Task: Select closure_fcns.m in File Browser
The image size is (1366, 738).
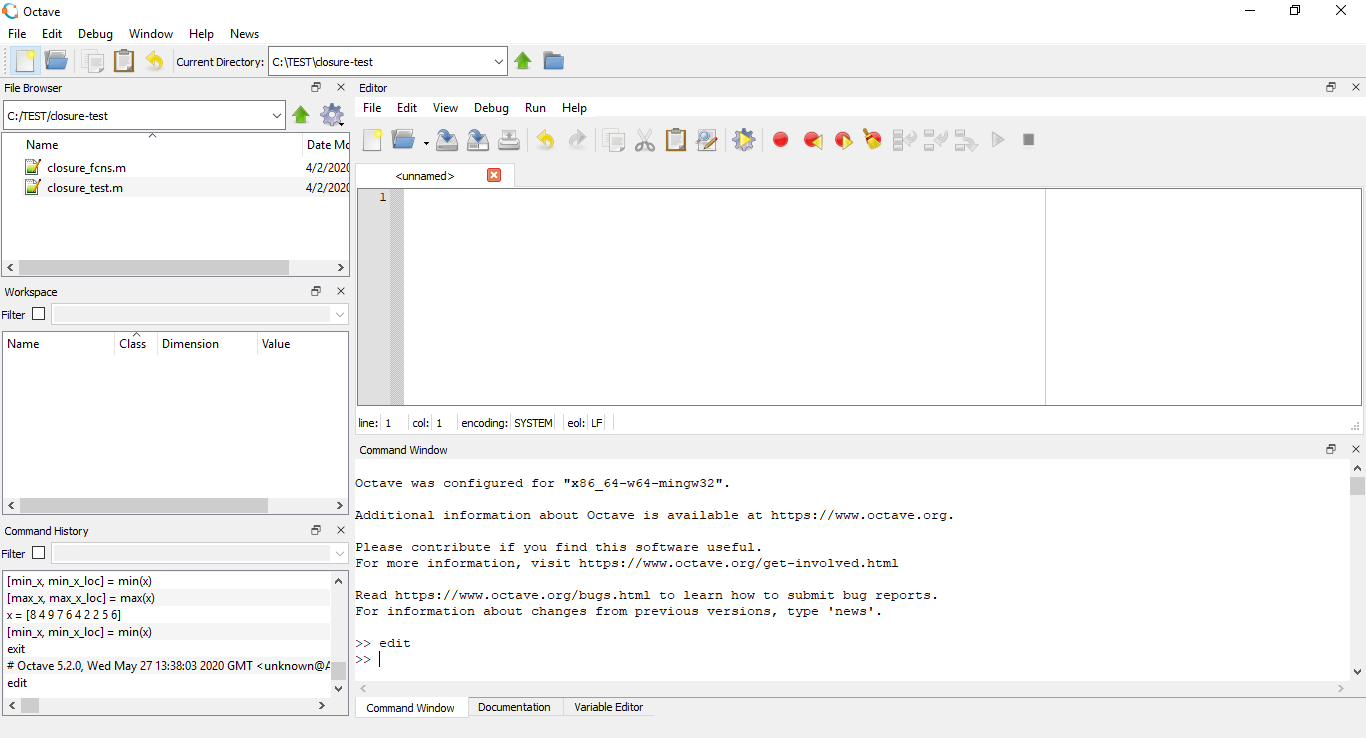Action: (x=86, y=168)
